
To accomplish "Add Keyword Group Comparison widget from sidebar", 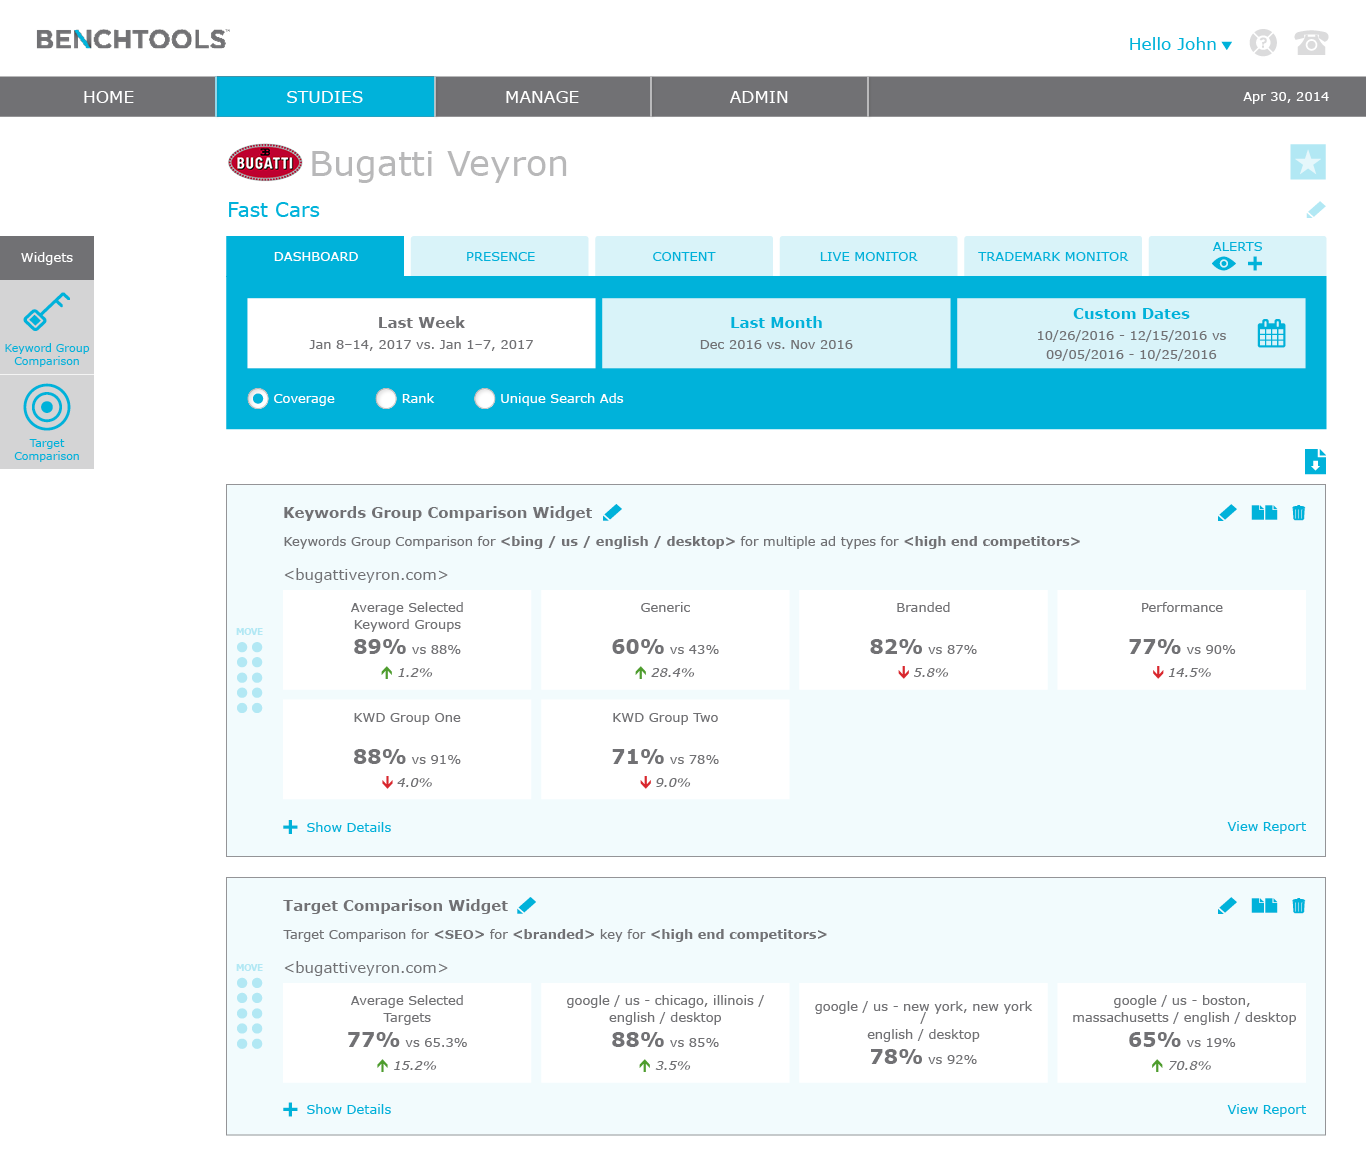I will click(x=47, y=327).
